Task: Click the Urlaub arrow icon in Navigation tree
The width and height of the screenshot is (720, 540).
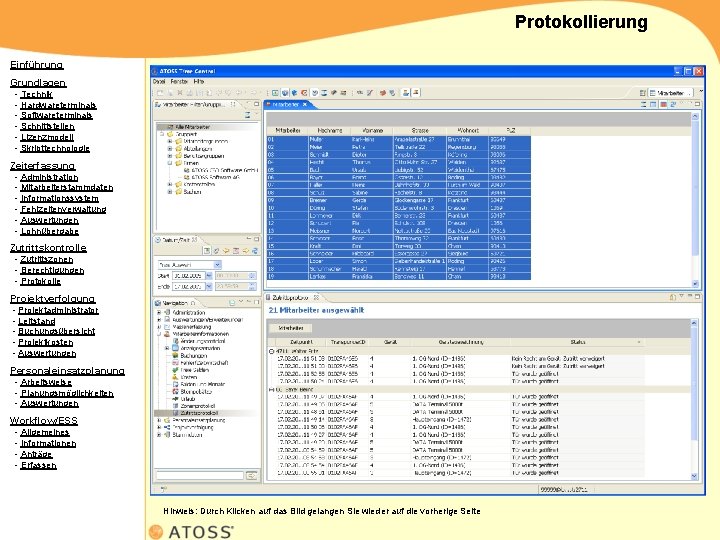Action: pos(175,399)
